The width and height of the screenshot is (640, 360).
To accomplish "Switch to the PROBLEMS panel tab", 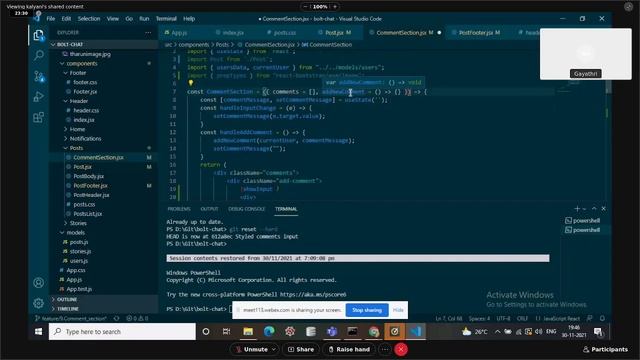I will coord(179,209).
